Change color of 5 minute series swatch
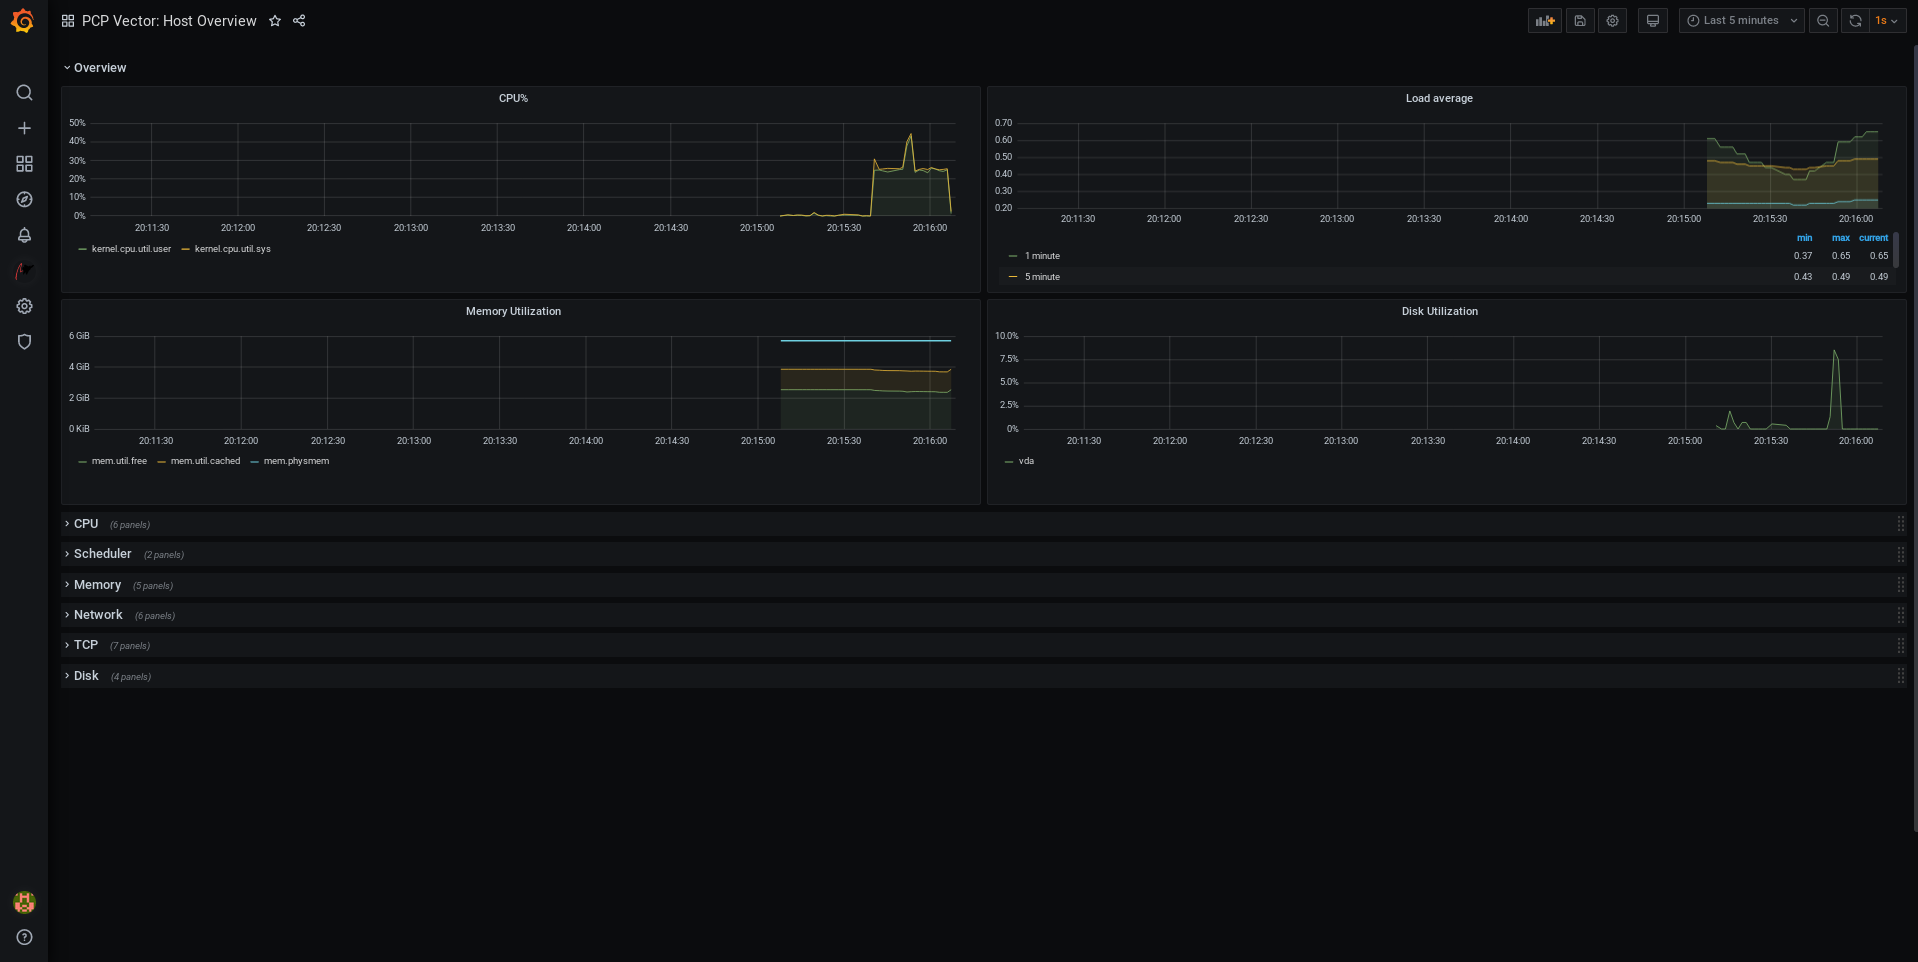1918x962 pixels. click(1013, 277)
